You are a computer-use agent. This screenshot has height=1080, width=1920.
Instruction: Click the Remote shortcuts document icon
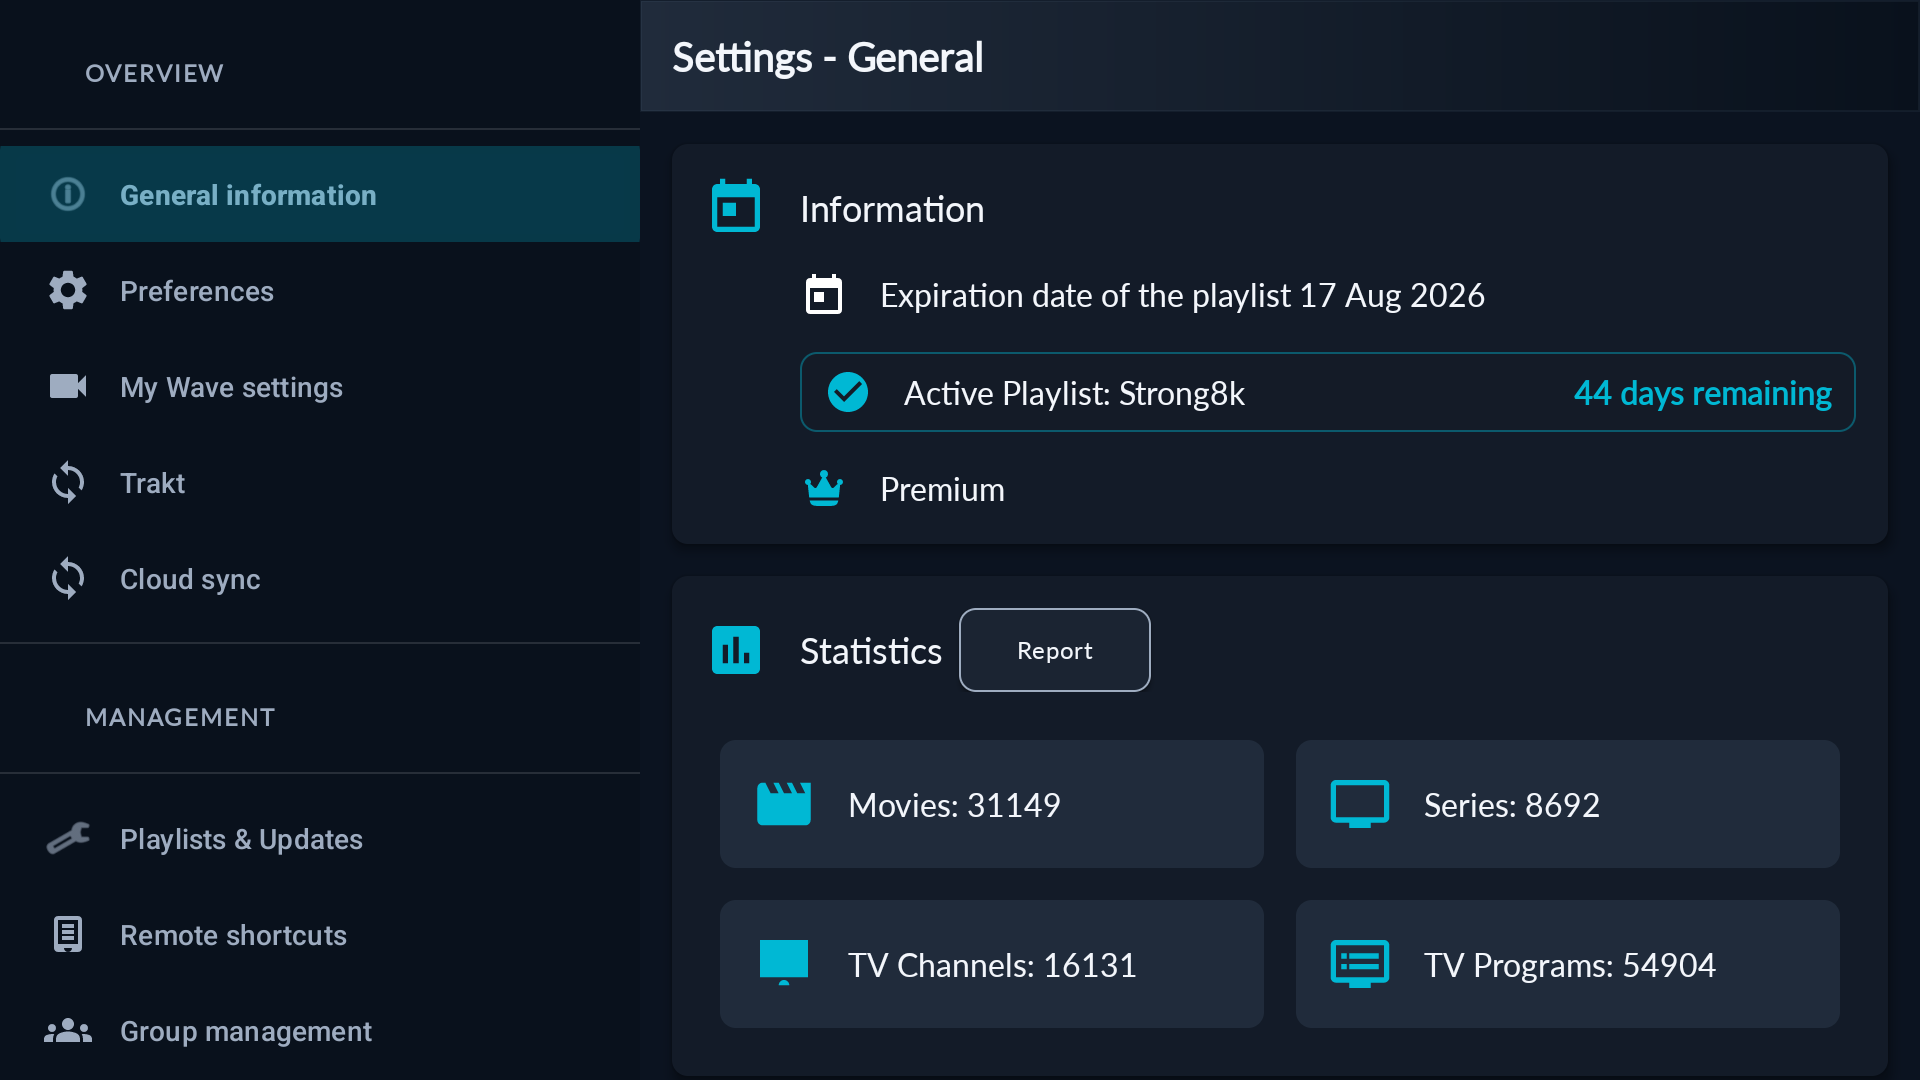68,934
